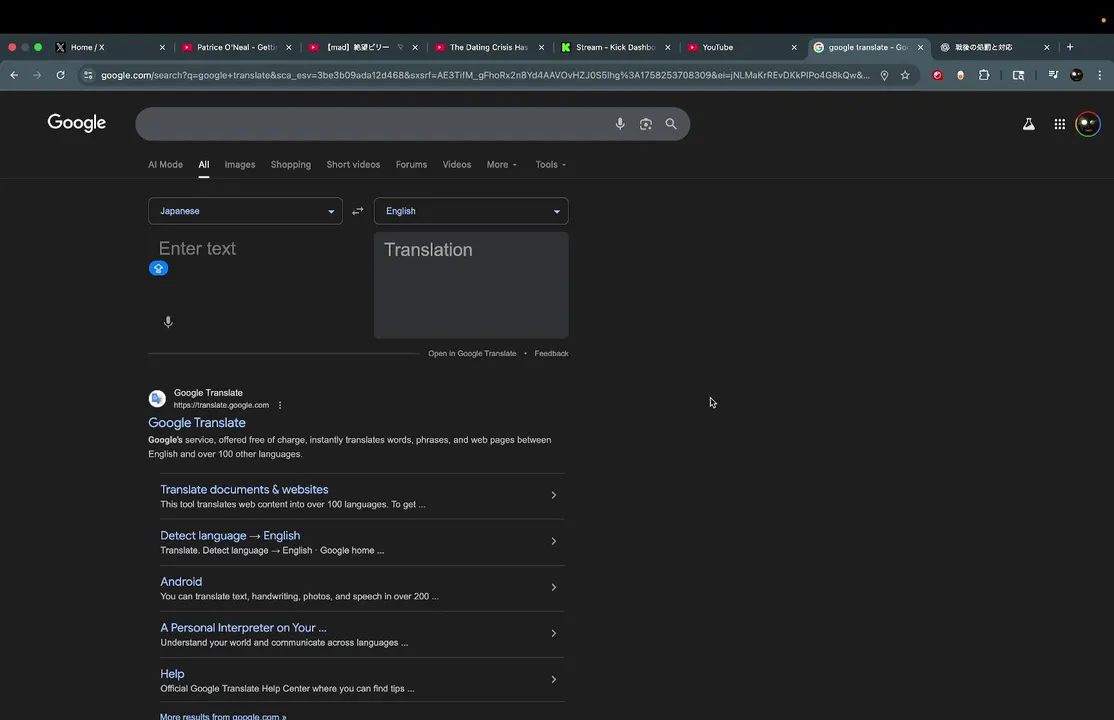Viewport: 1114px width, 720px height.
Task: Select the Short videos tab
Action: [x=353, y=164]
